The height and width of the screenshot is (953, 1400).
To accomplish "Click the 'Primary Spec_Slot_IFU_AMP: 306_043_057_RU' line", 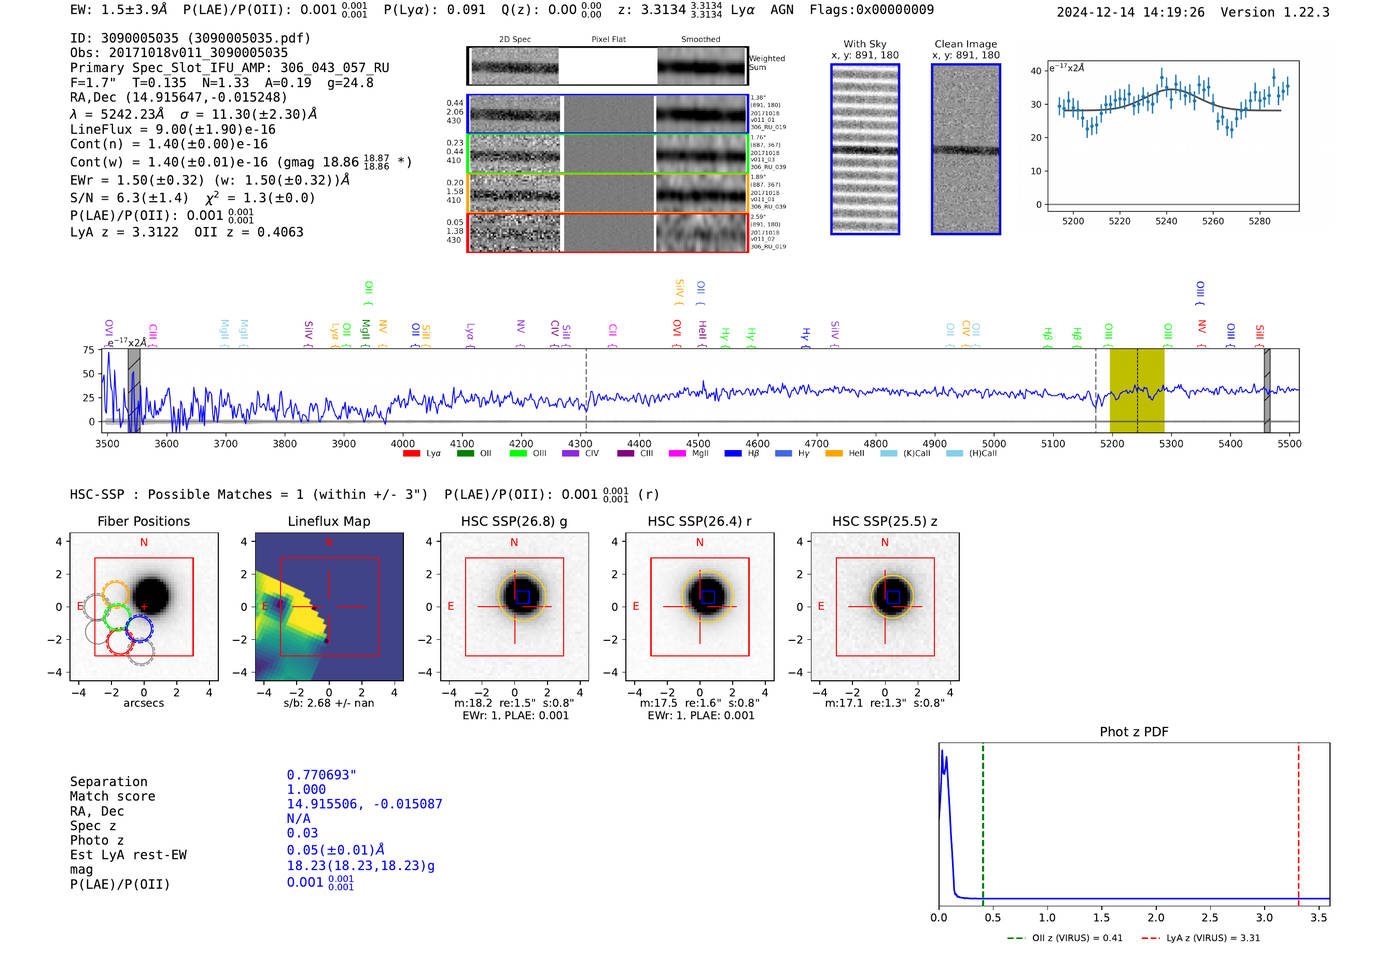I will (230, 68).
